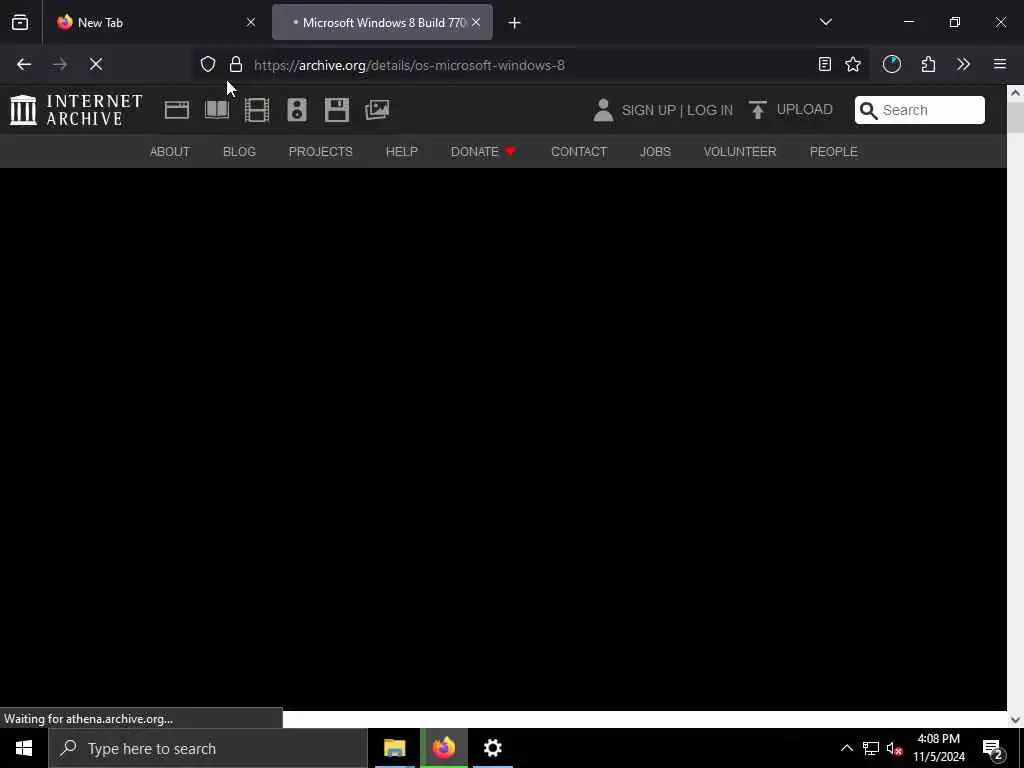1024x768 pixels.
Task: Open the notification center icon
Action: pyautogui.click(x=993, y=748)
